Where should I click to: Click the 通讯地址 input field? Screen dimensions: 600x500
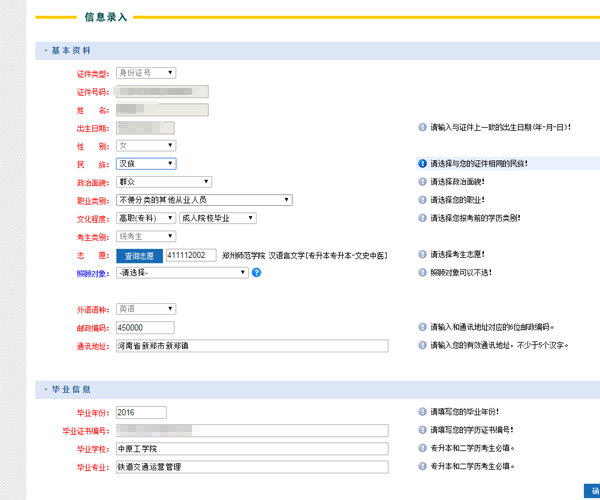click(251, 346)
